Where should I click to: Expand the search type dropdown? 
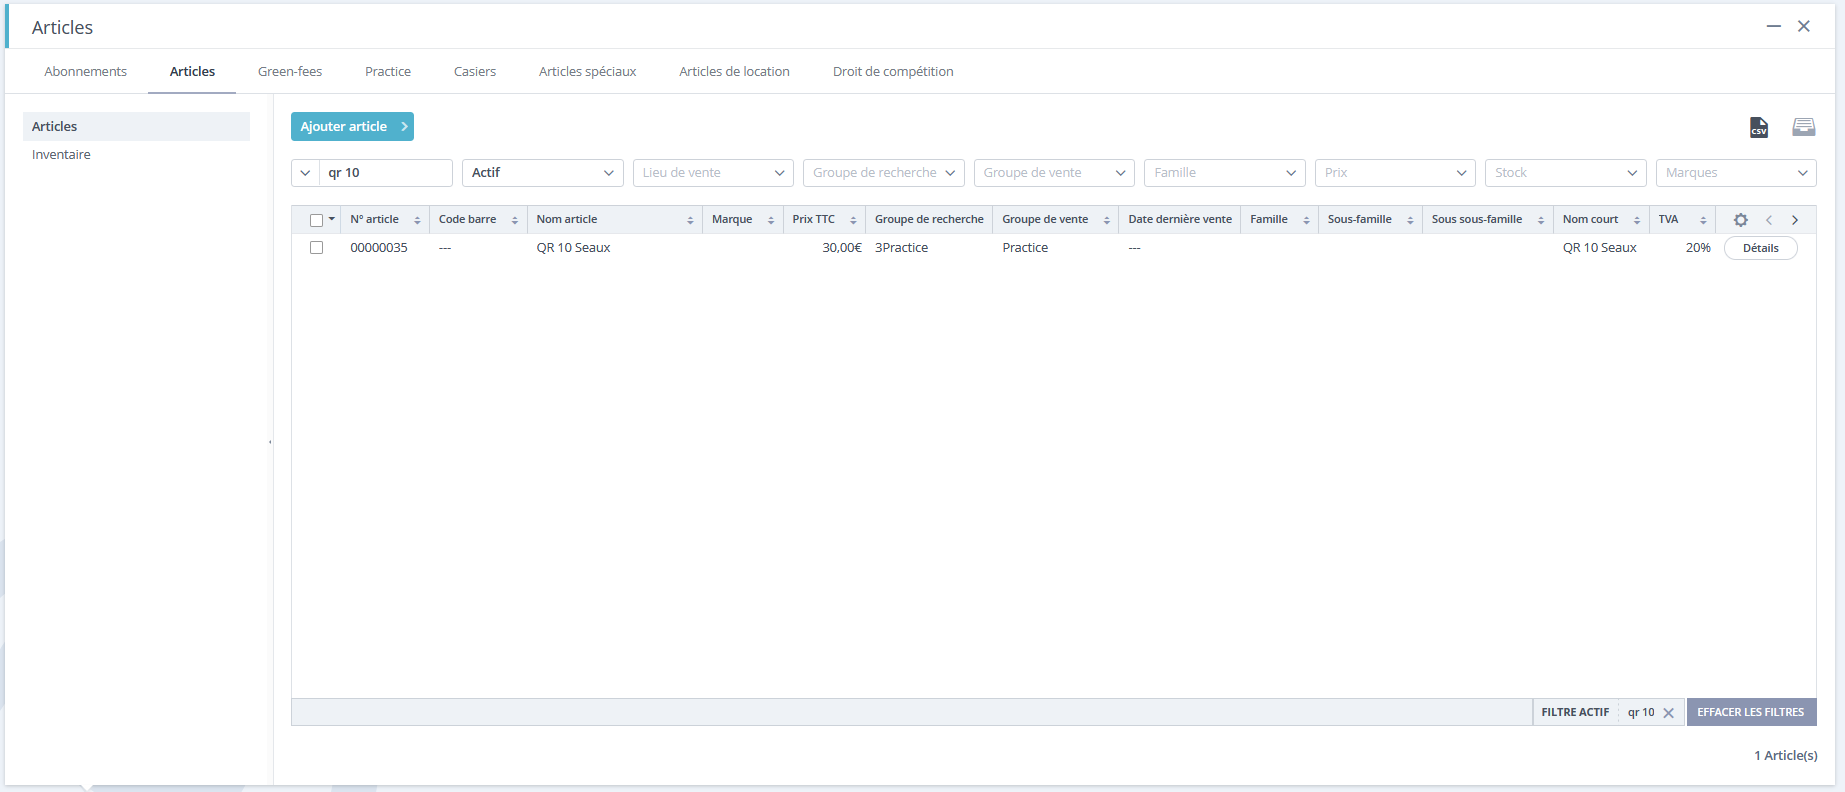305,173
